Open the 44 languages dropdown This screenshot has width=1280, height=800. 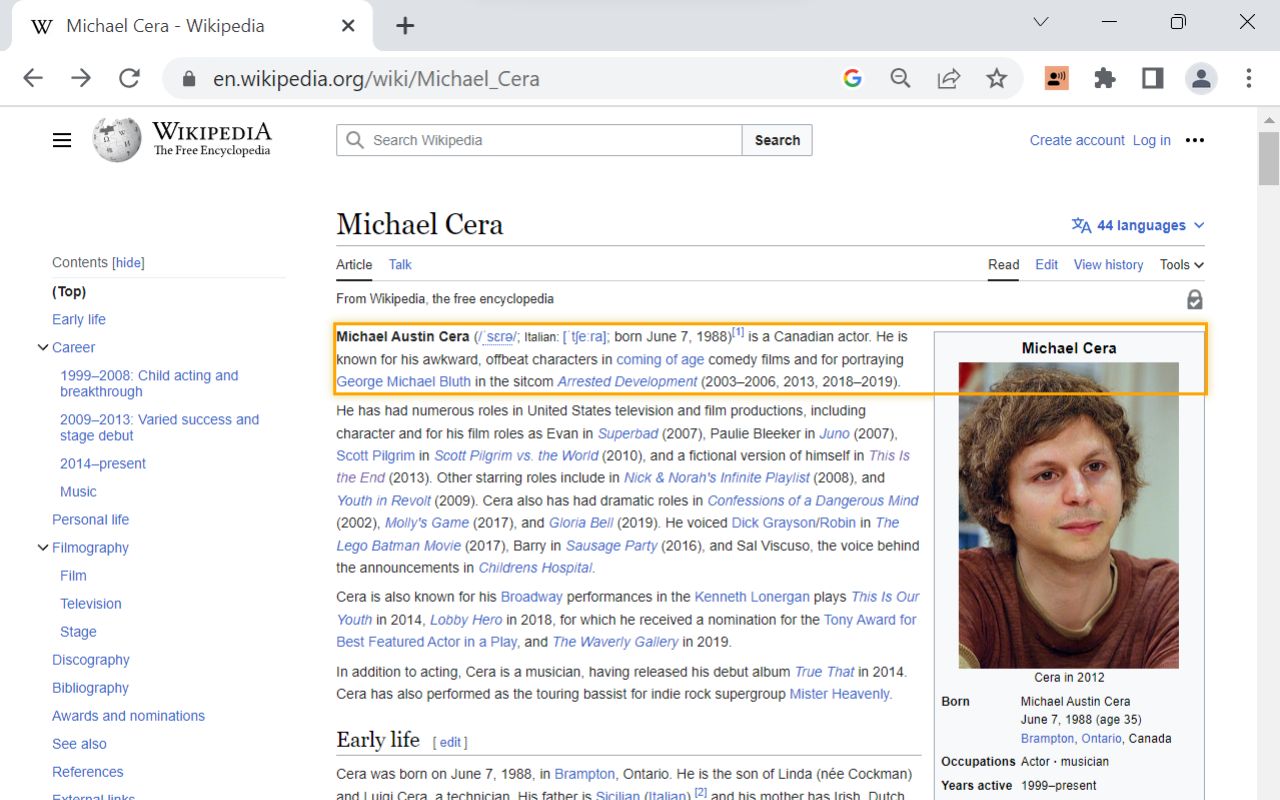click(x=1138, y=225)
